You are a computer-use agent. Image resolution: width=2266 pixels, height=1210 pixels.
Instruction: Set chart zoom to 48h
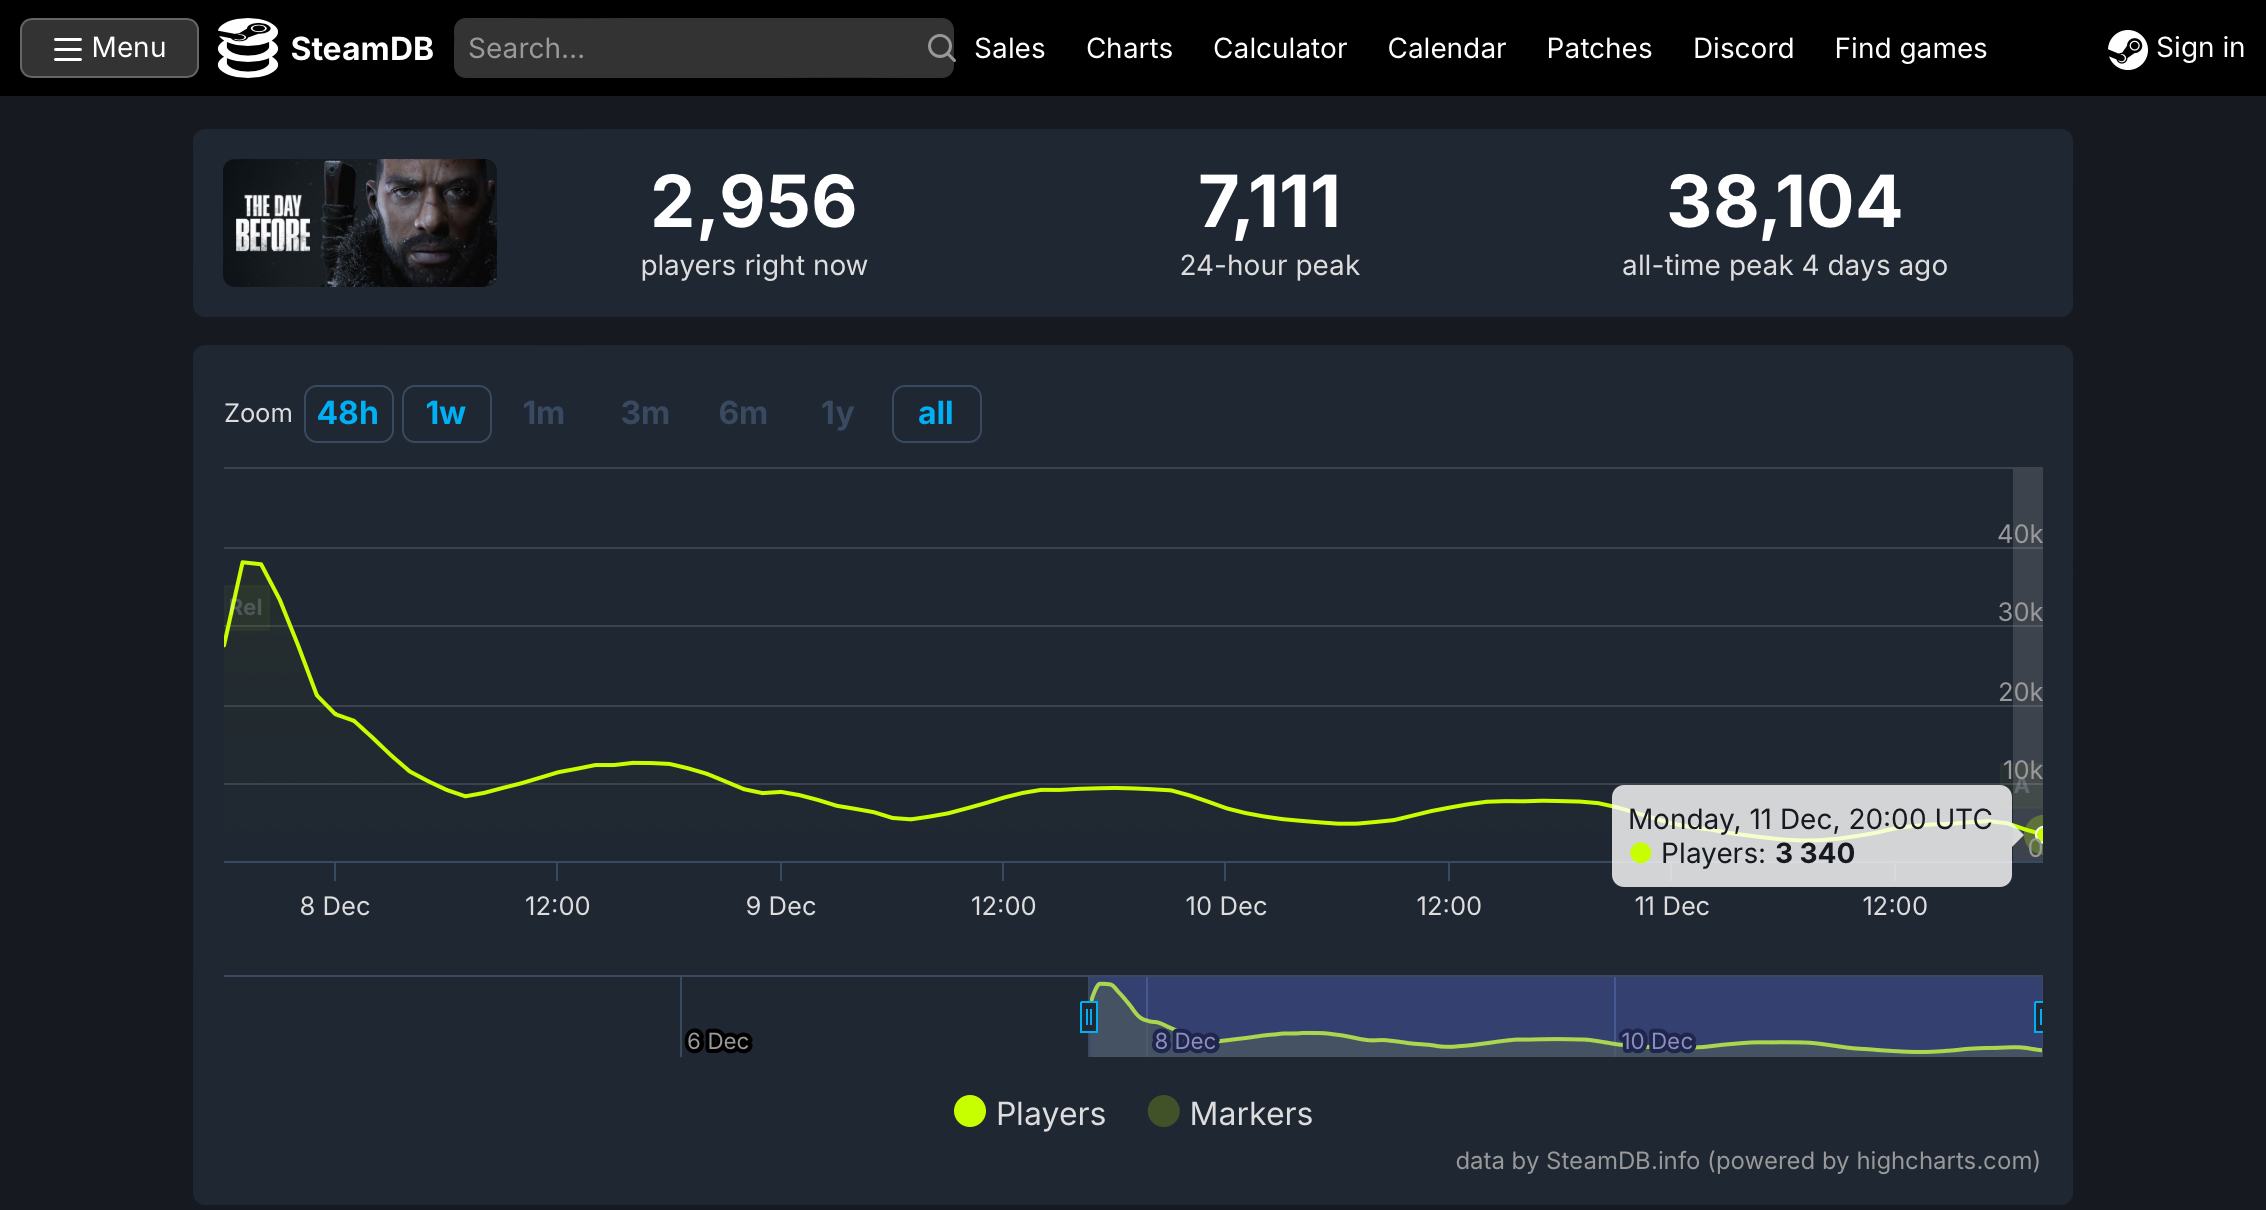348,413
